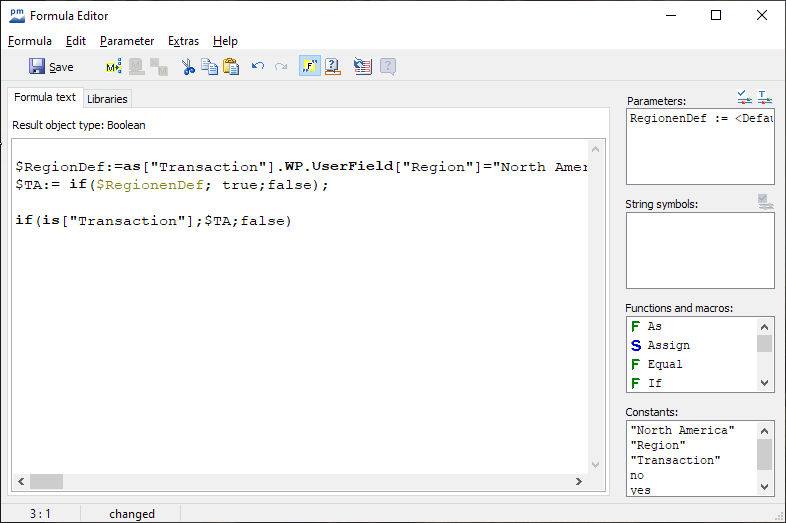
Task: Open the Parameter menu
Action: pyautogui.click(x=127, y=41)
